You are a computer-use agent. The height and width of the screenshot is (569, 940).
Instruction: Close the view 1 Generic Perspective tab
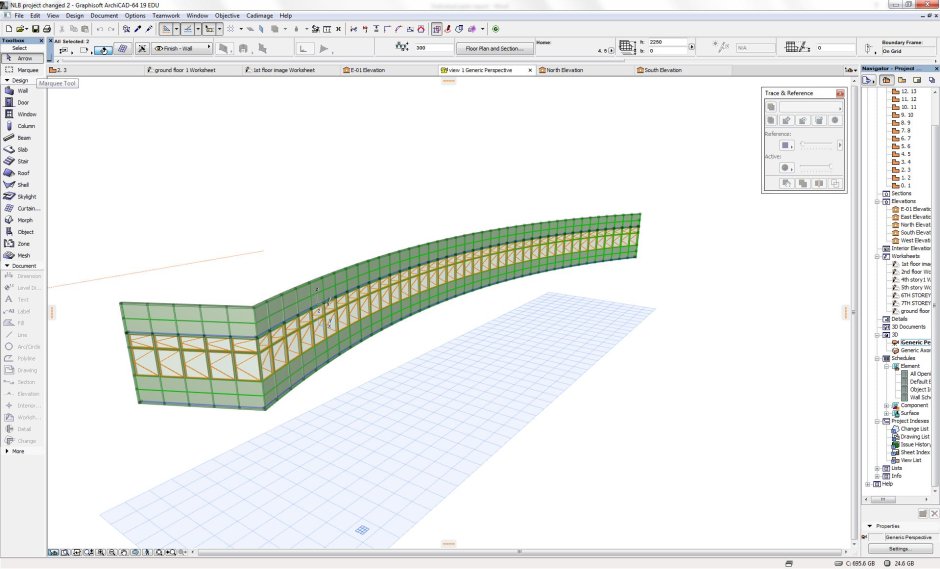pyautogui.click(x=530, y=70)
